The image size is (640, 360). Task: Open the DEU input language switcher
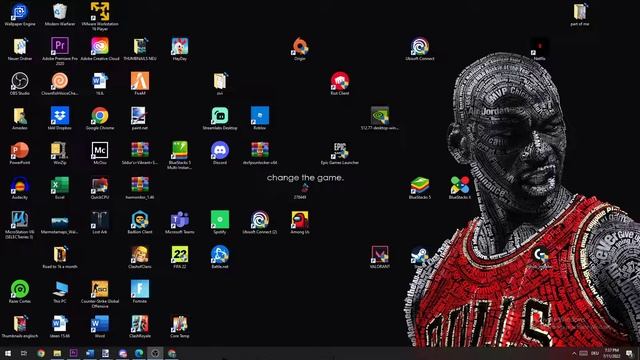pyautogui.click(x=595, y=353)
